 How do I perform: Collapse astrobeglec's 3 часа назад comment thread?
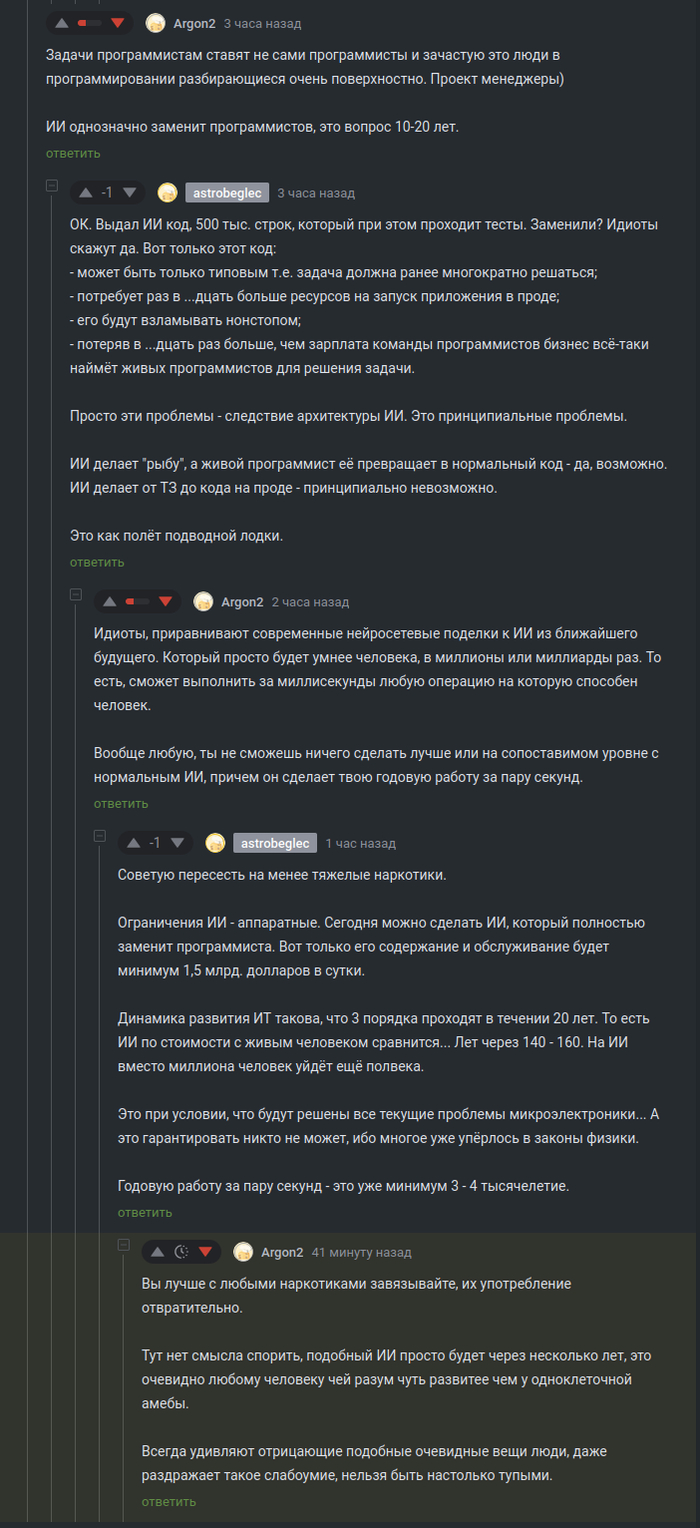pos(51,186)
